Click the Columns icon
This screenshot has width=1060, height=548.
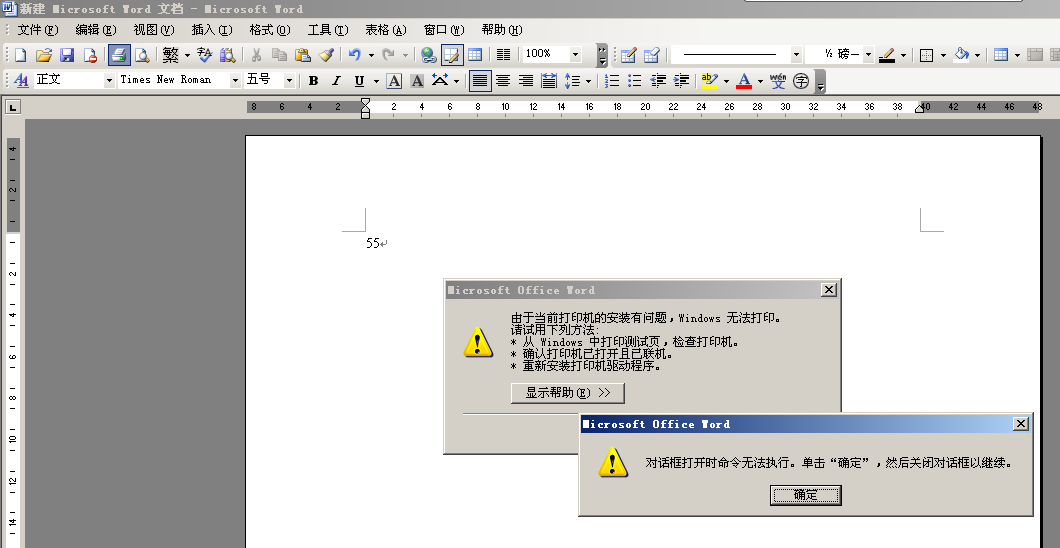(503, 55)
